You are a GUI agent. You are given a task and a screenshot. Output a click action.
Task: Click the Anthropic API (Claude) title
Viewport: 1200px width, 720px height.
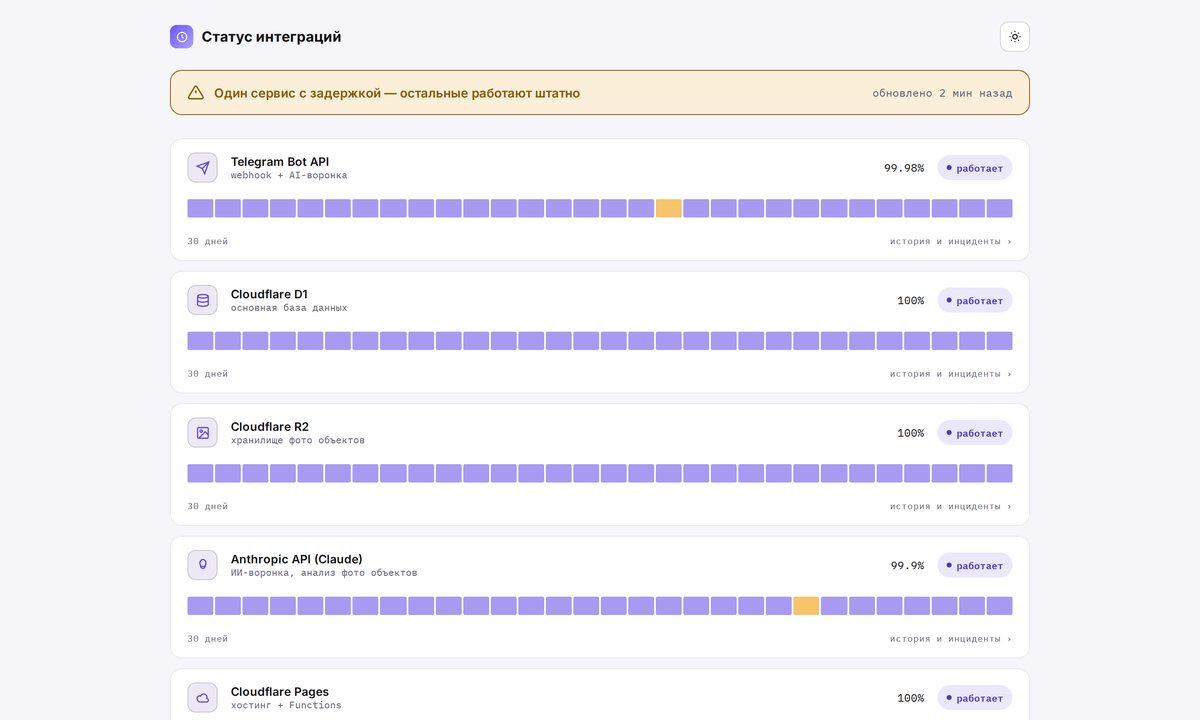pos(297,559)
